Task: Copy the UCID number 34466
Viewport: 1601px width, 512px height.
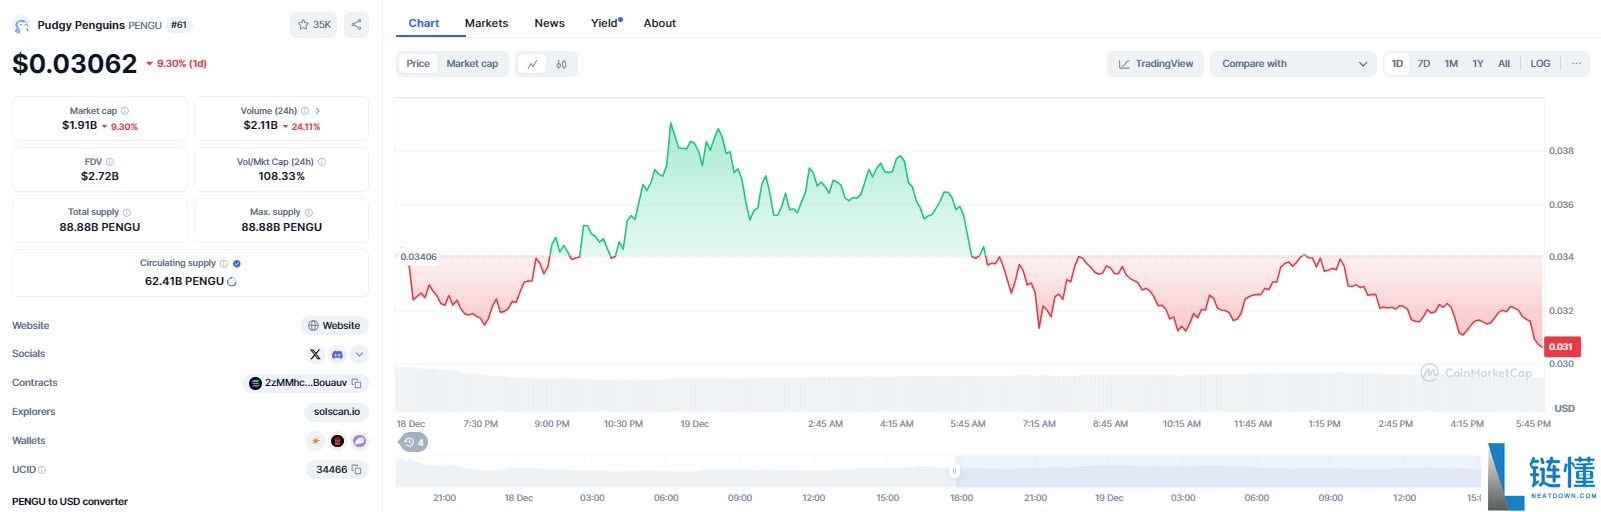Action: click(356, 469)
